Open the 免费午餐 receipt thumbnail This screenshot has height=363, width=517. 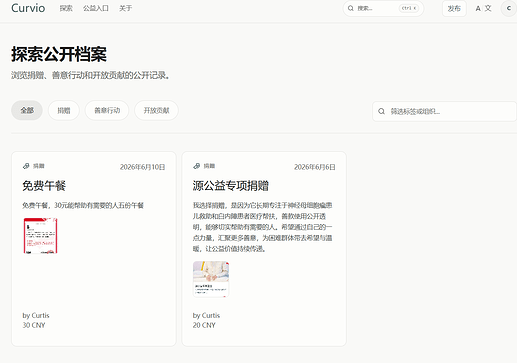pyautogui.click(x=40, y=236)
